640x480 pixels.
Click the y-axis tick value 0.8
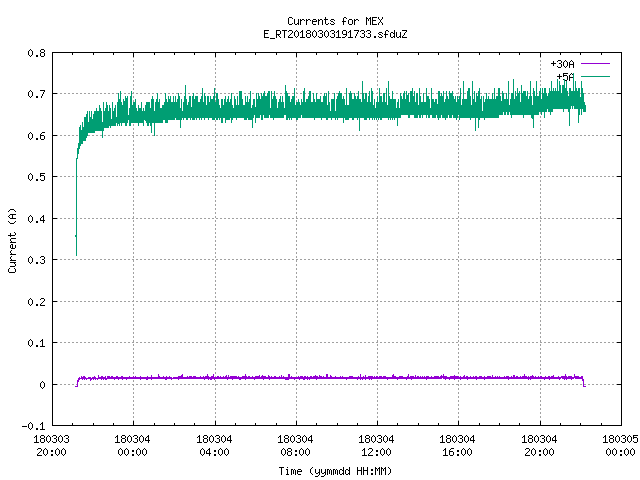coord(36,53)
